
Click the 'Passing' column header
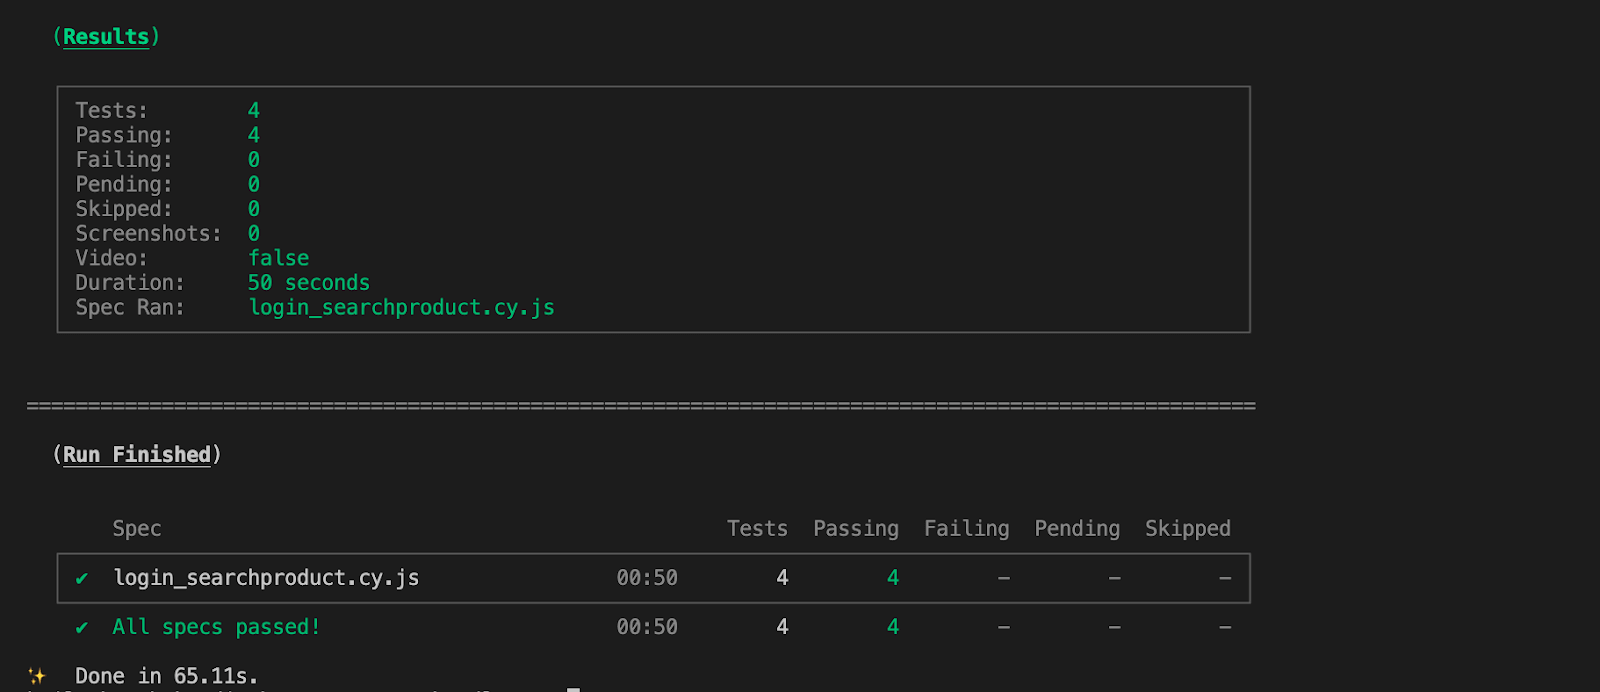[856, 529]
